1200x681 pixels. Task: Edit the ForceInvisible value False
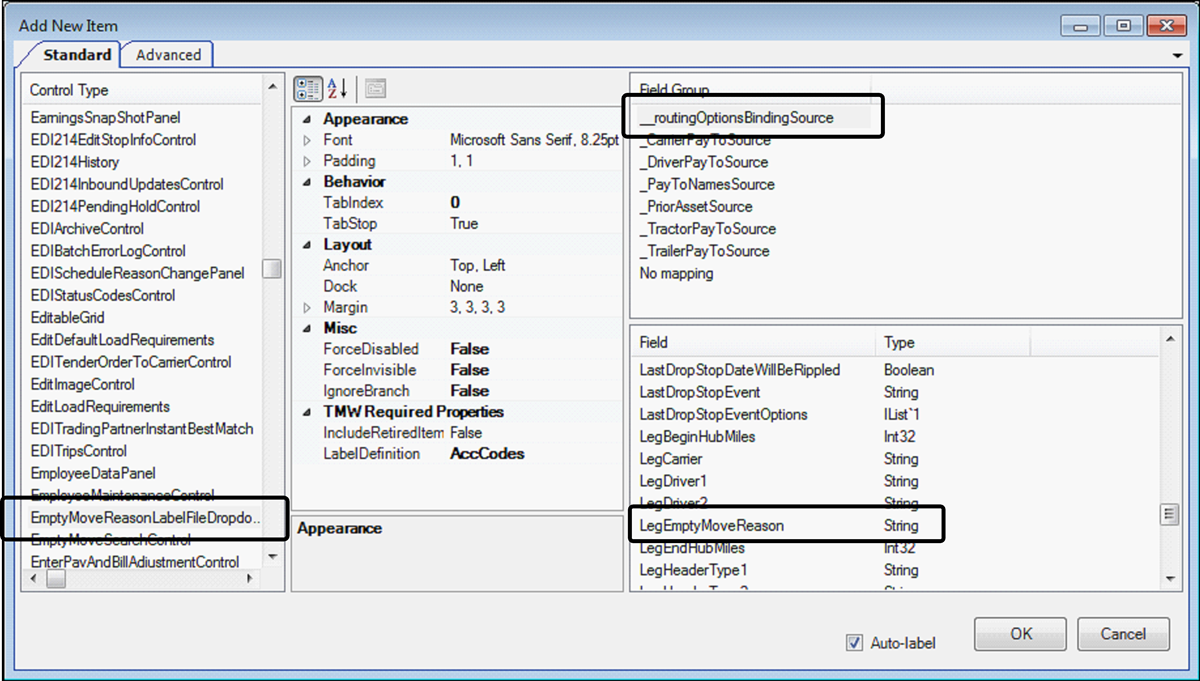coord(469,371)
